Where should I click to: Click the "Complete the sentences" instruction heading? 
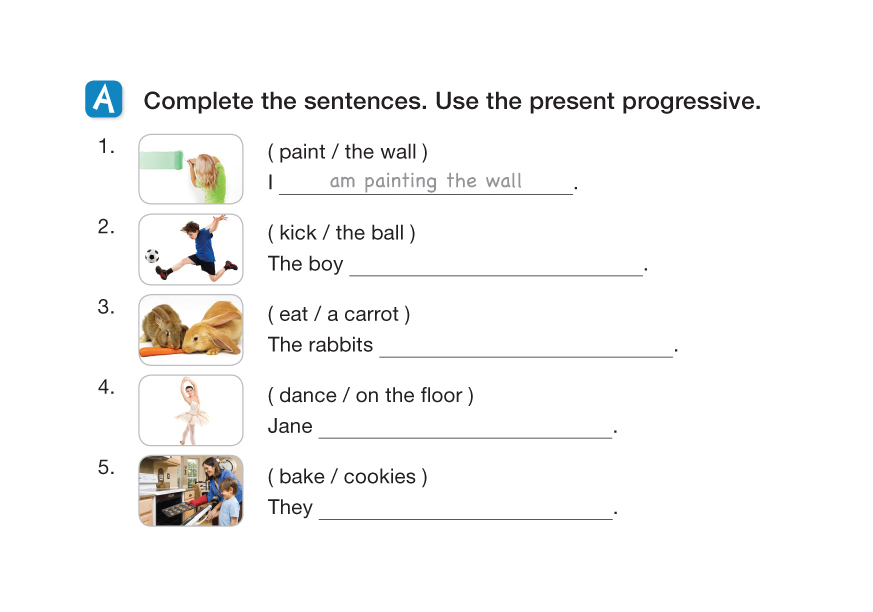point(452,101)
